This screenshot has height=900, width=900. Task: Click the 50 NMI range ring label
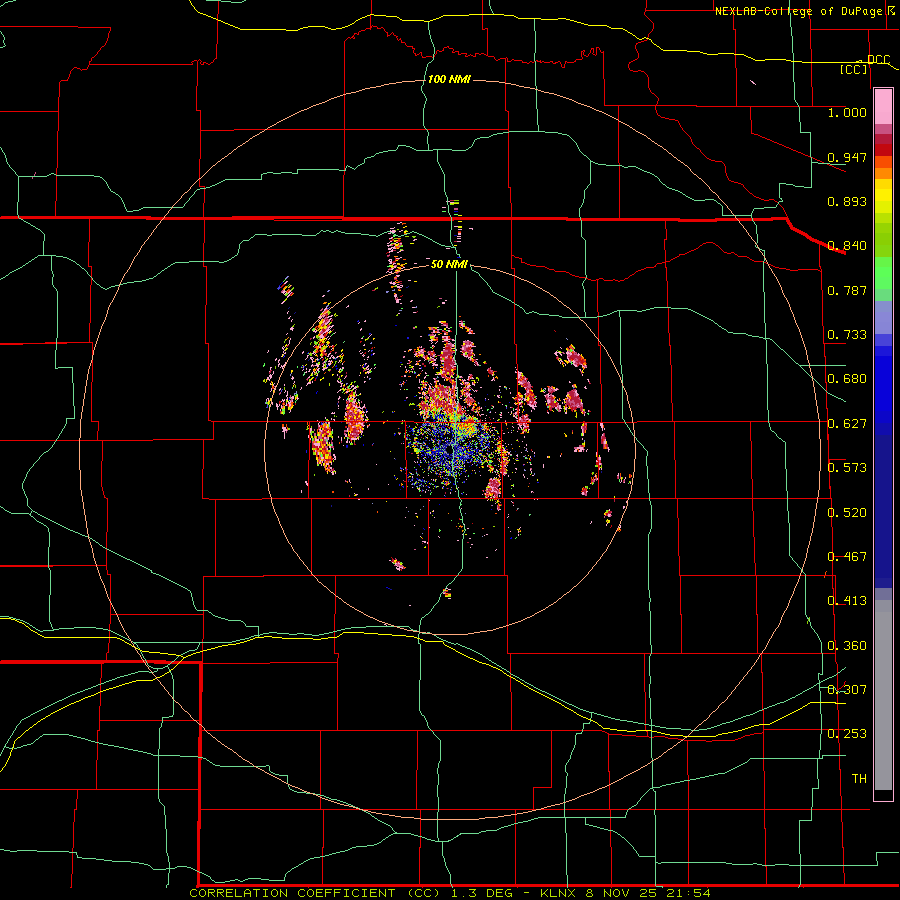click(x=449, y=264)
